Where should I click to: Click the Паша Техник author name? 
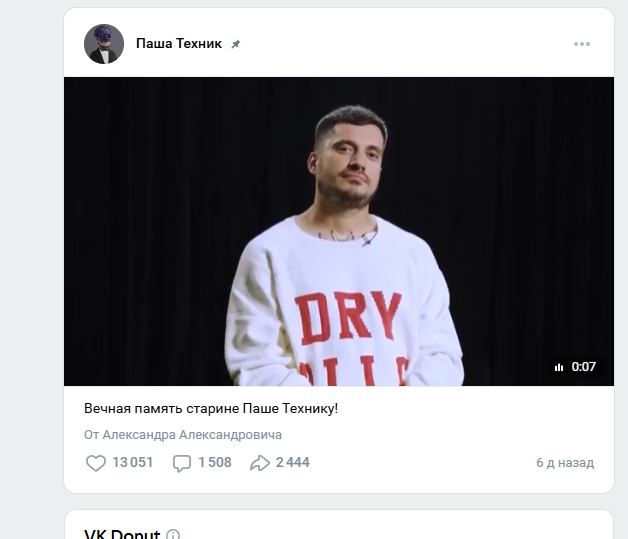coord(180,44)
